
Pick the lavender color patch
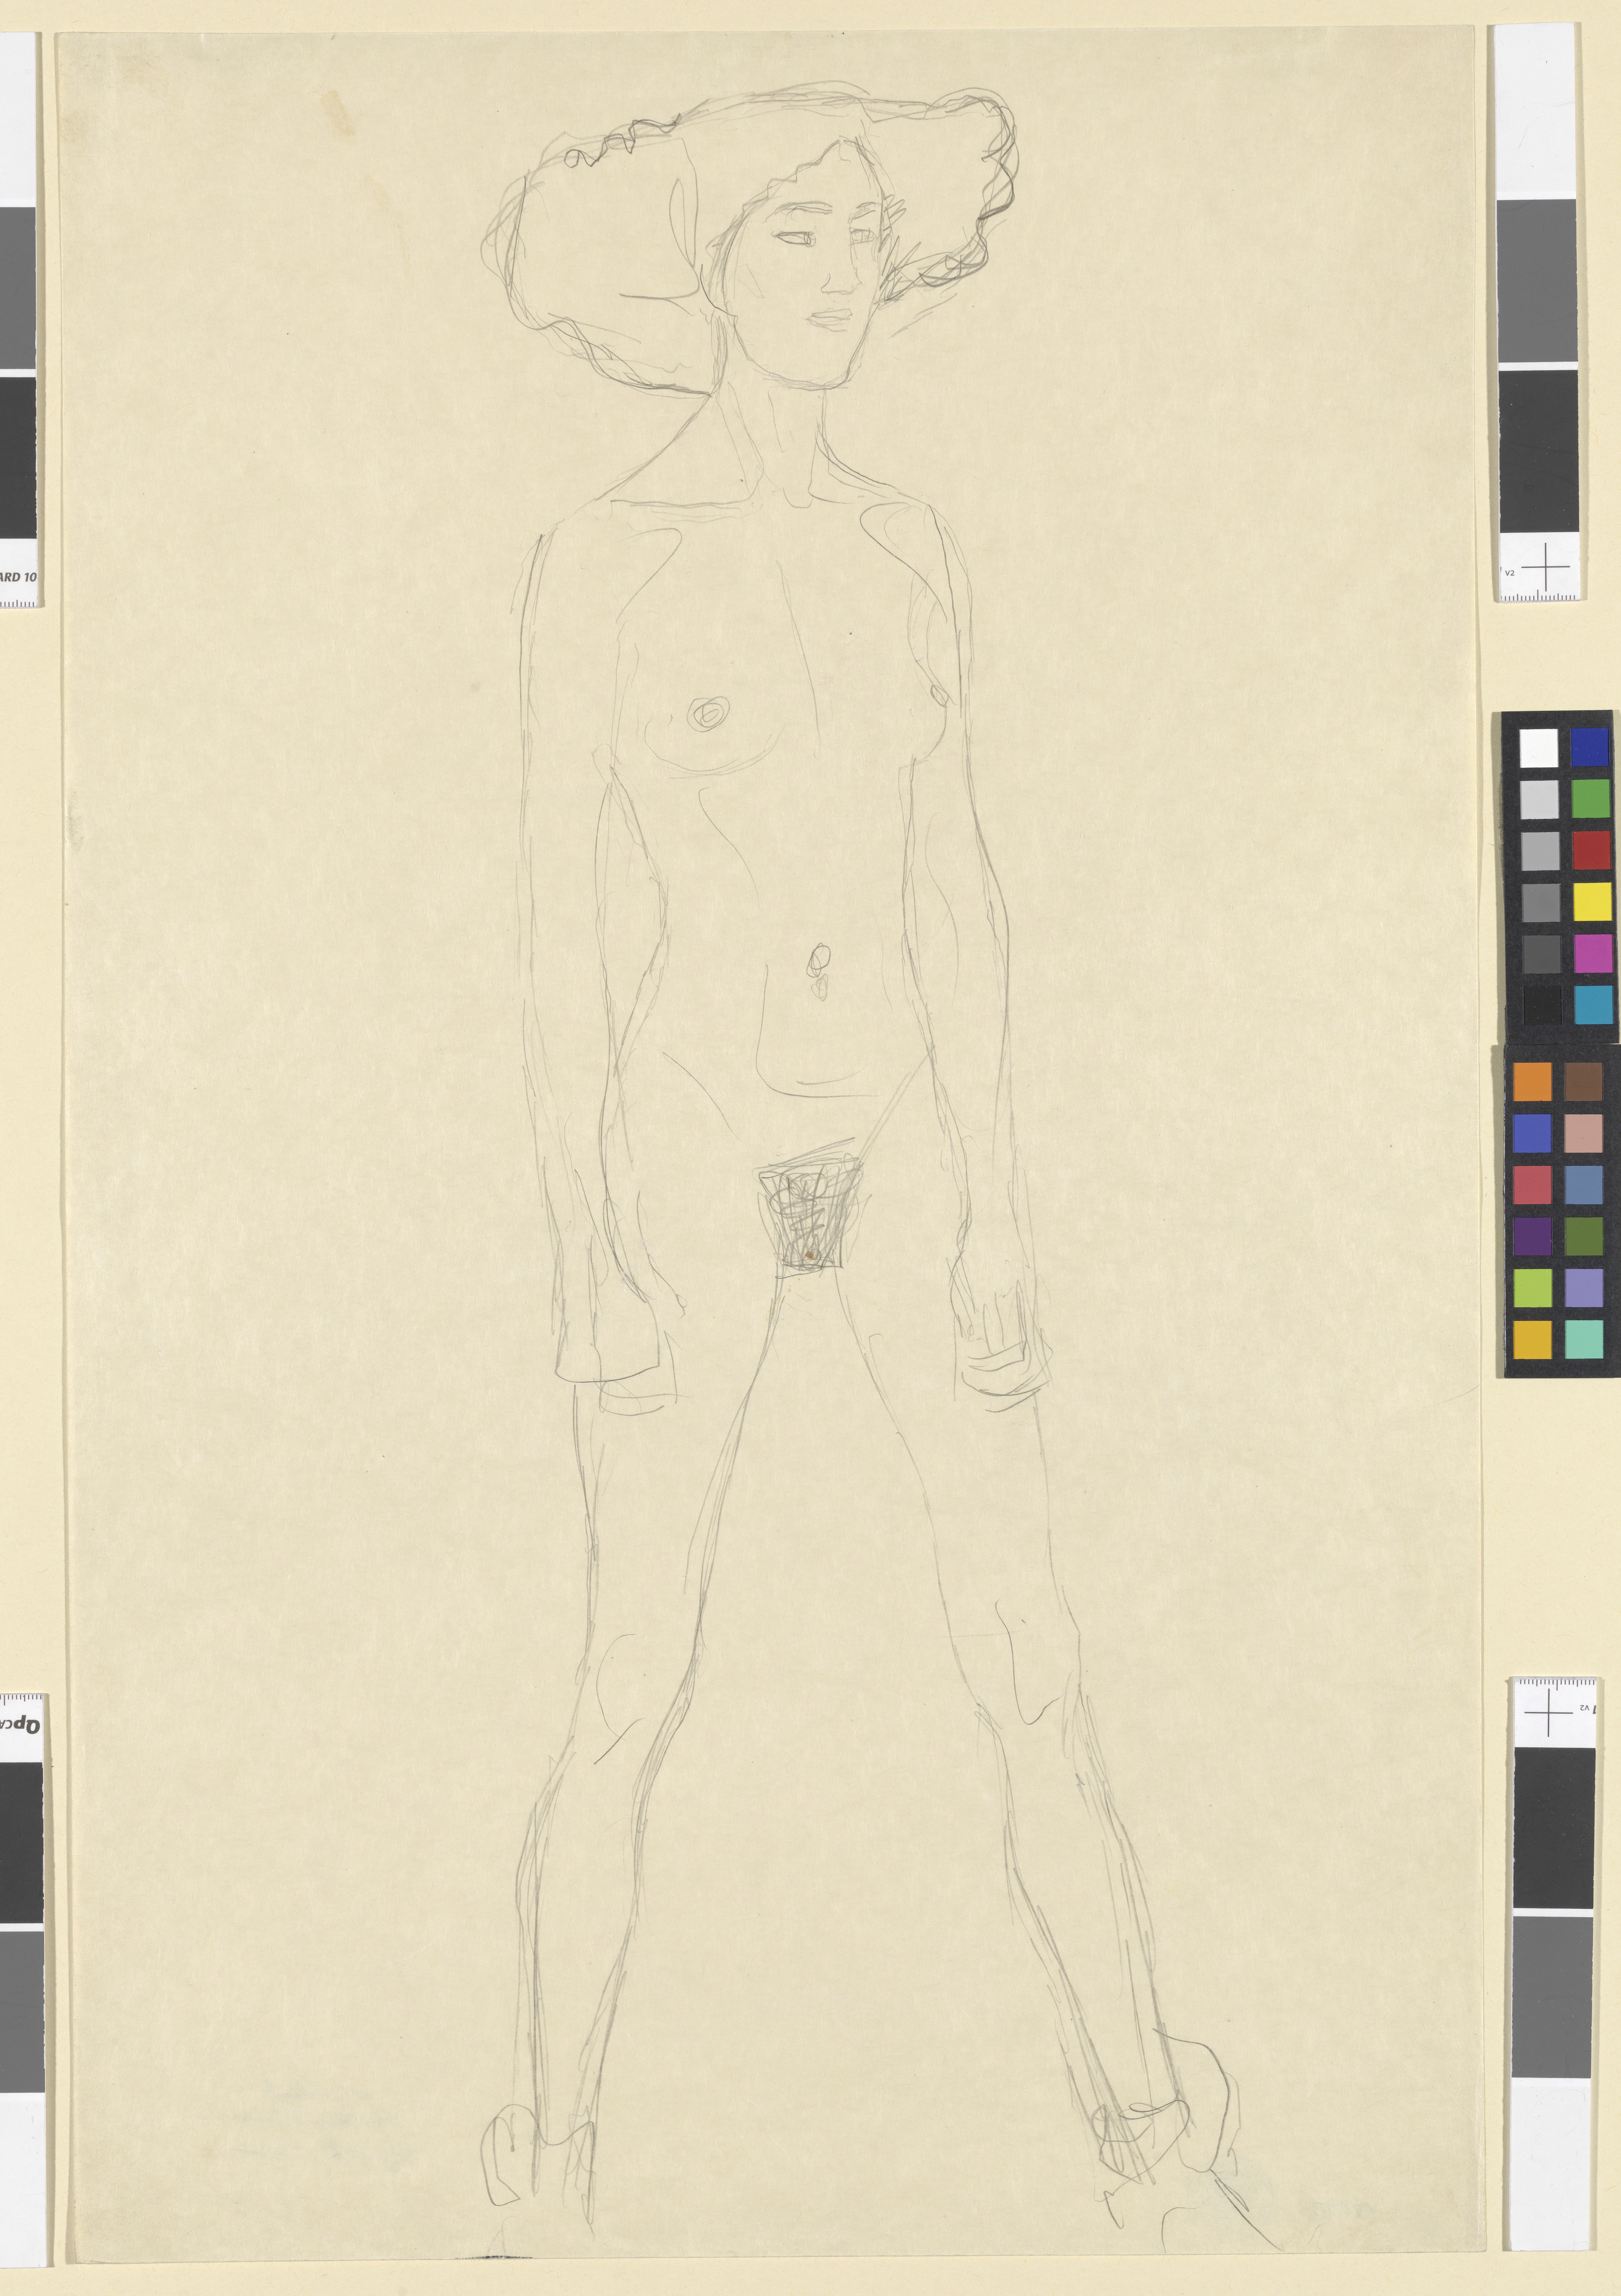[1584, 1288]
